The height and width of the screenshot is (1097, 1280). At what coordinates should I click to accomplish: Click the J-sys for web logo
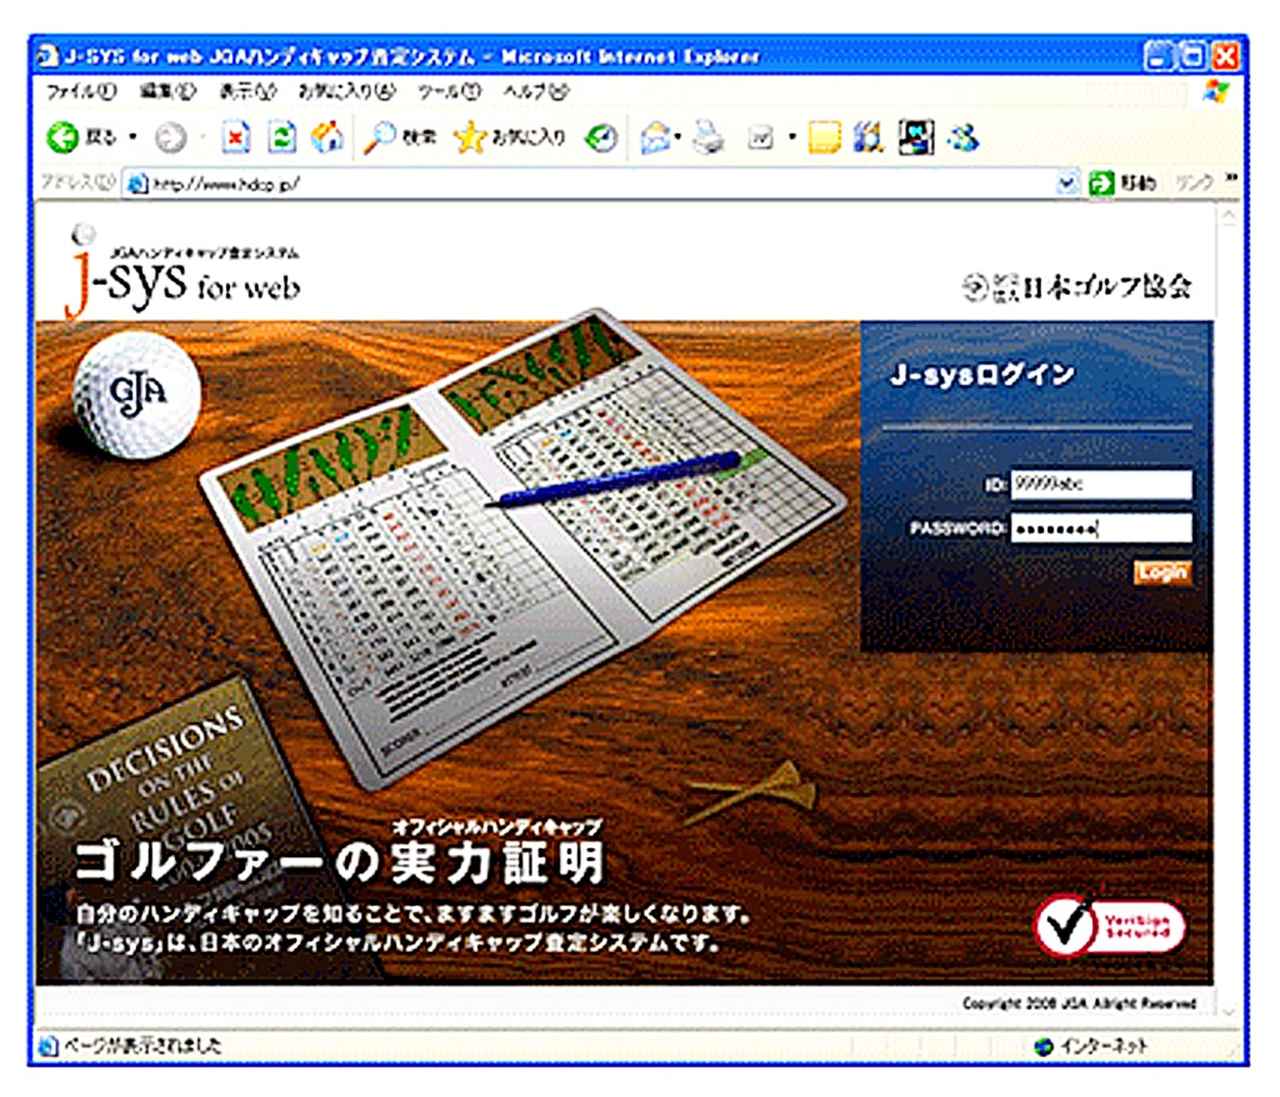tap(182, 270)
